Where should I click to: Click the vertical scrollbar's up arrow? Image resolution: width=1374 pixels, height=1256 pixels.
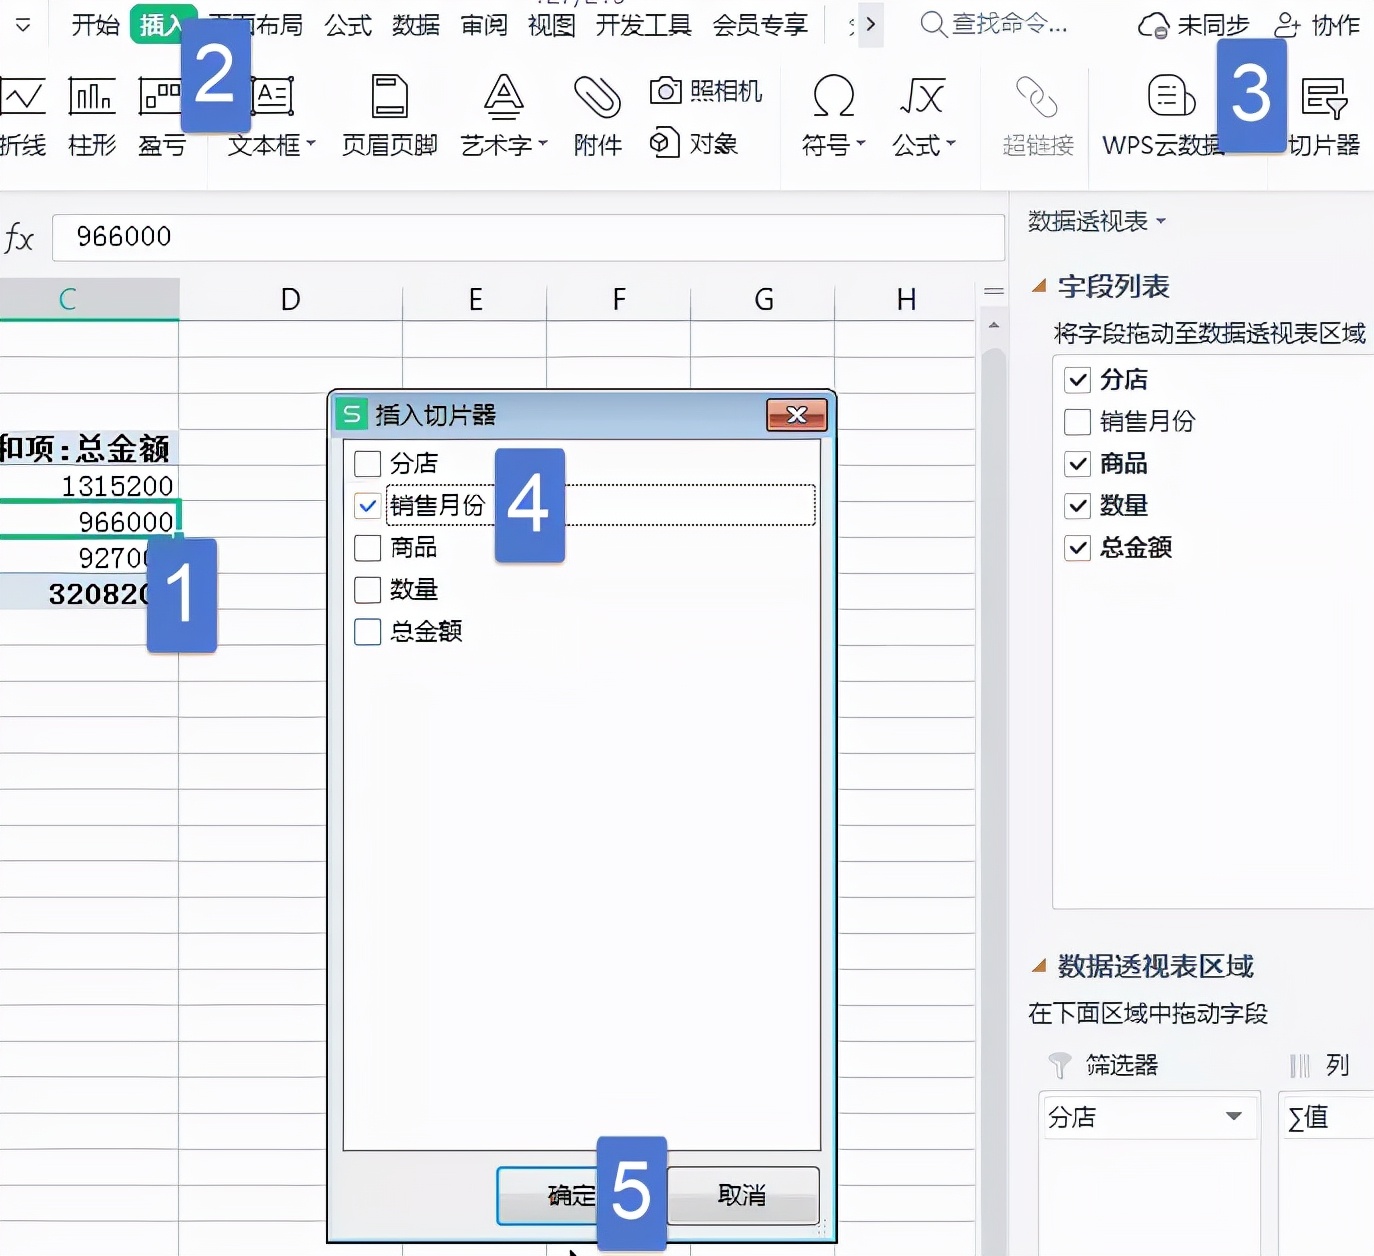[x=993, y=326]
